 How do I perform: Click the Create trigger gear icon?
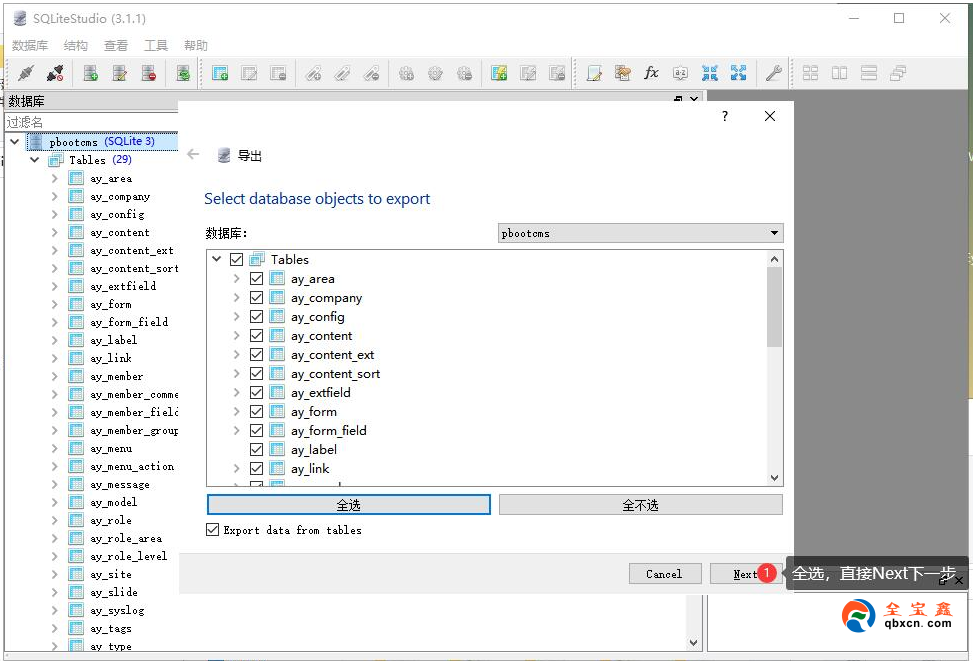click(x=406, y=73)
